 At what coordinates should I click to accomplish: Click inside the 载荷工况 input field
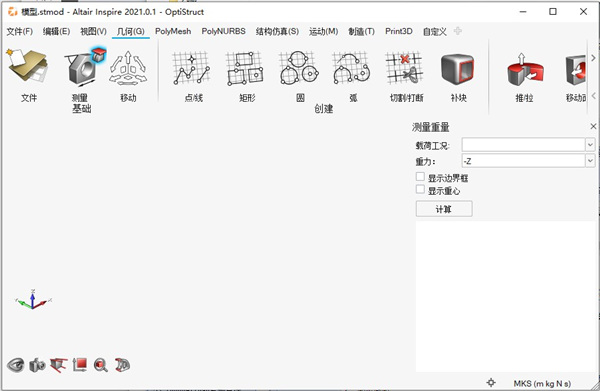pos(523,145)
